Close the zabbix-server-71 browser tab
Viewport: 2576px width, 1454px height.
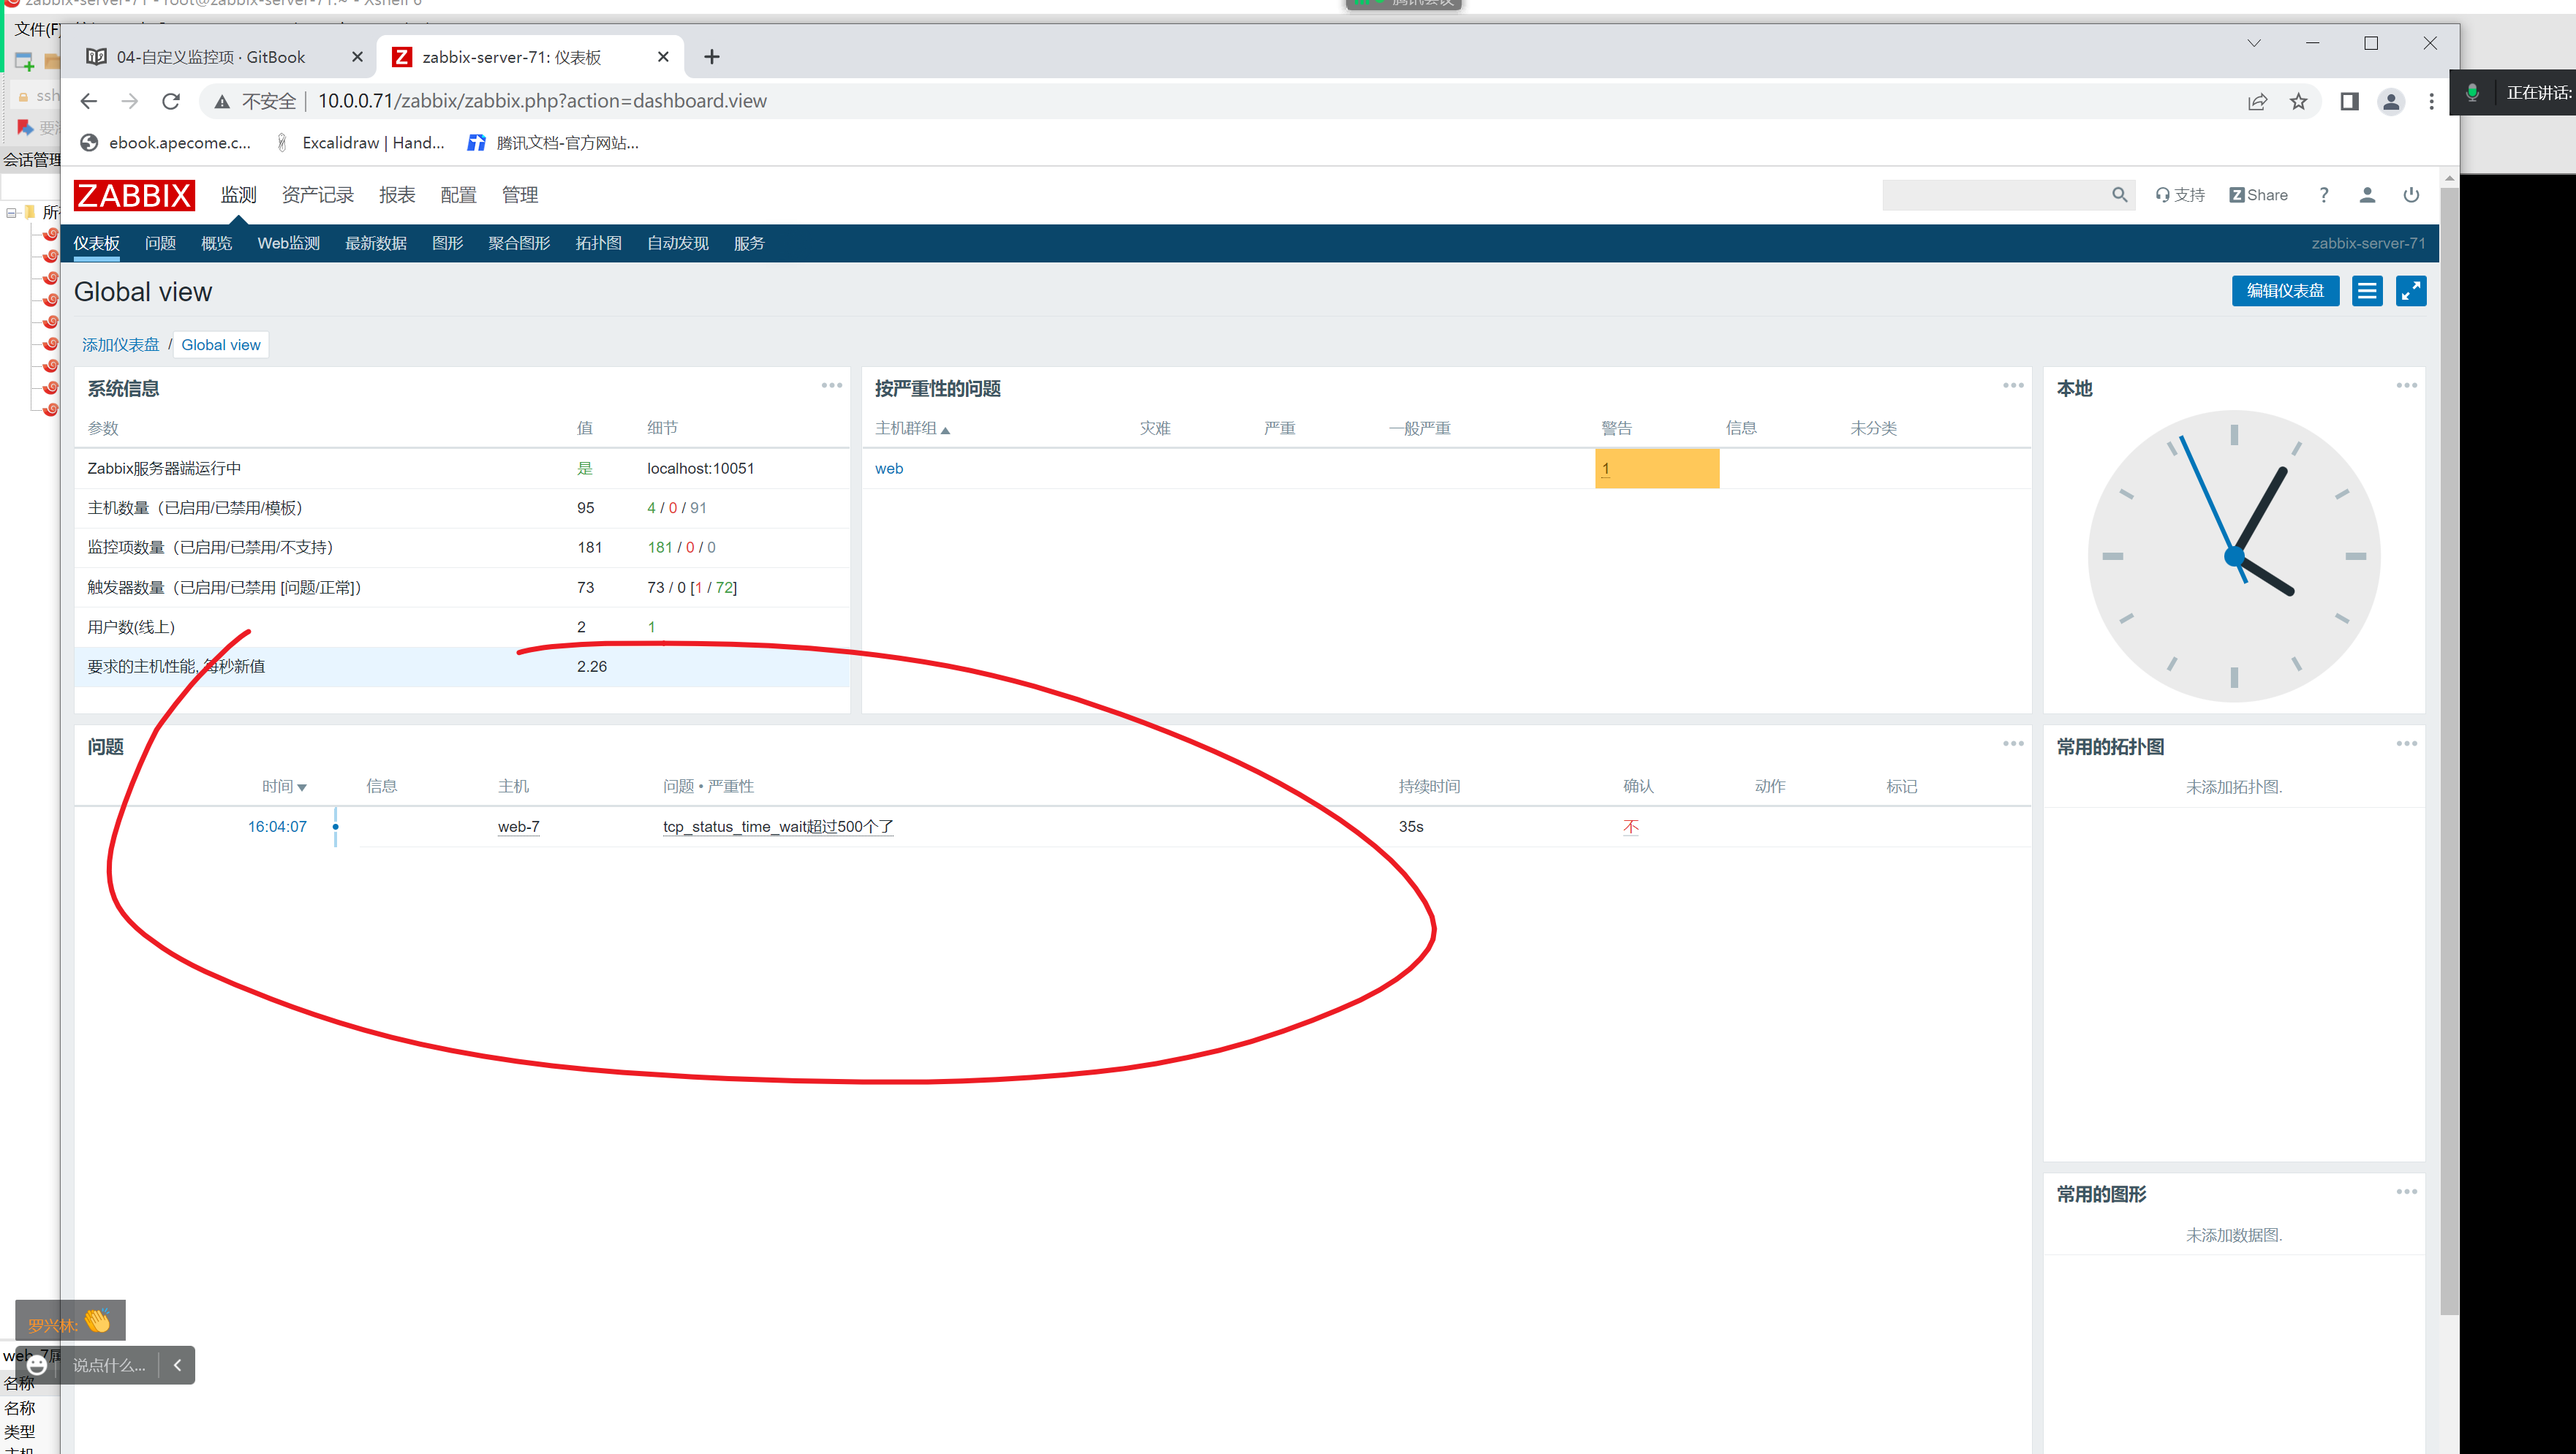[x=662, y=57]
